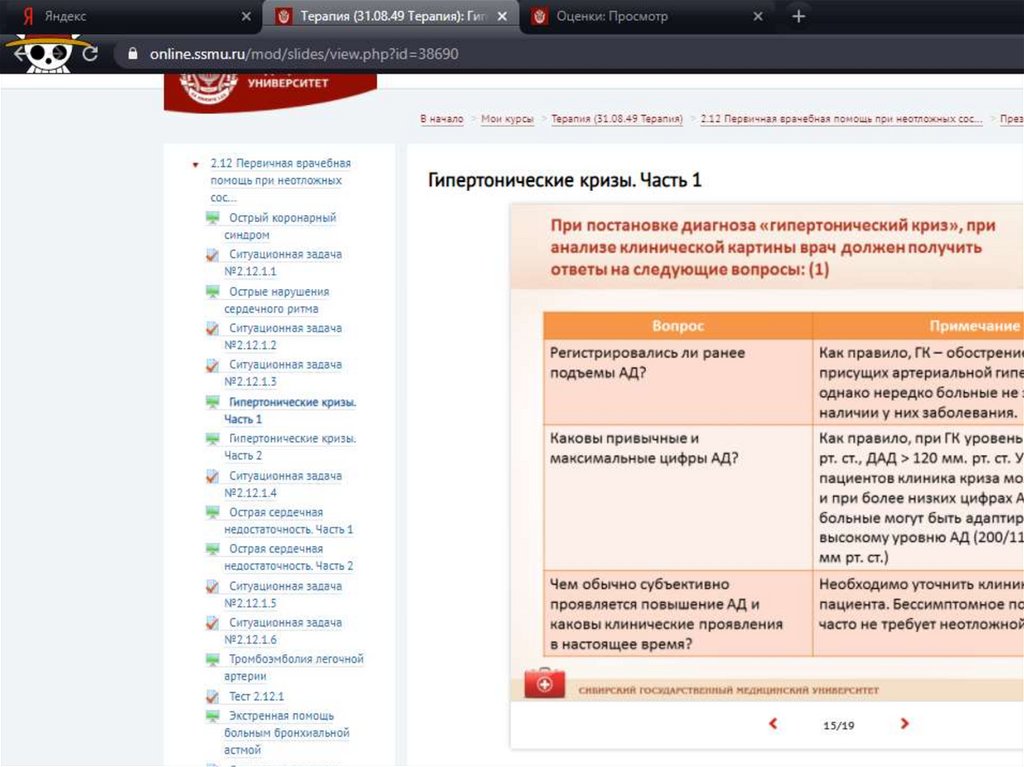1024x767 pixels.
Task: Click the university logo banner
Action: coord(270,91)
